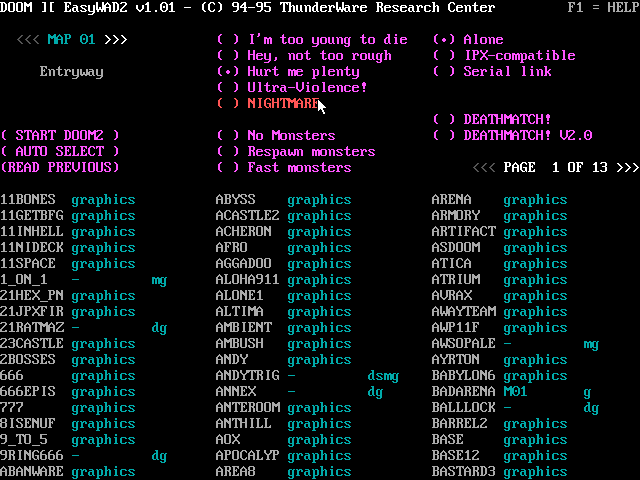
Task: Enable DEATHMATCH! option
Action: coord(492,119)
